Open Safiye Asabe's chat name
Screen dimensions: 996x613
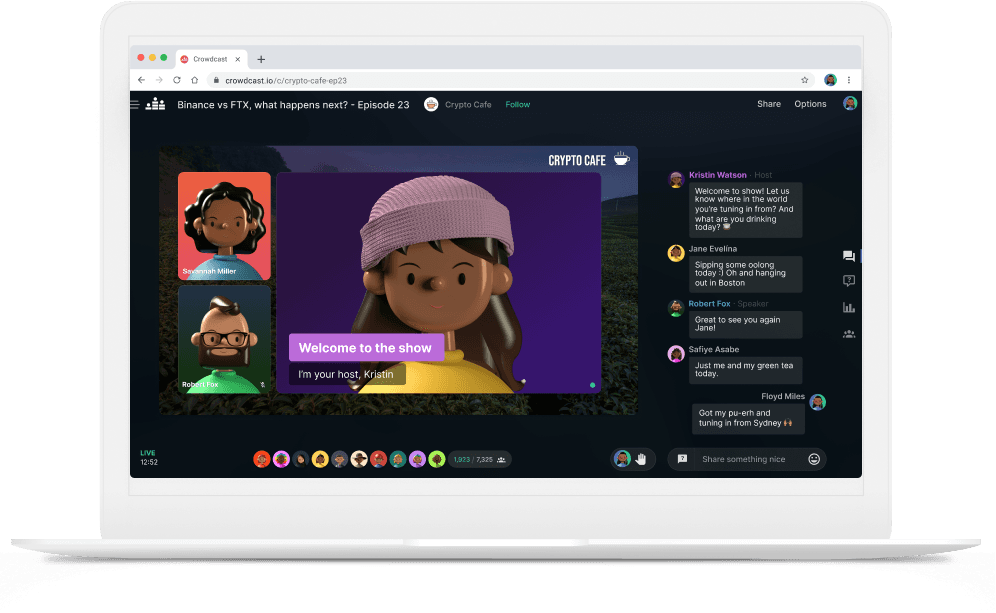tap(714, 349)
